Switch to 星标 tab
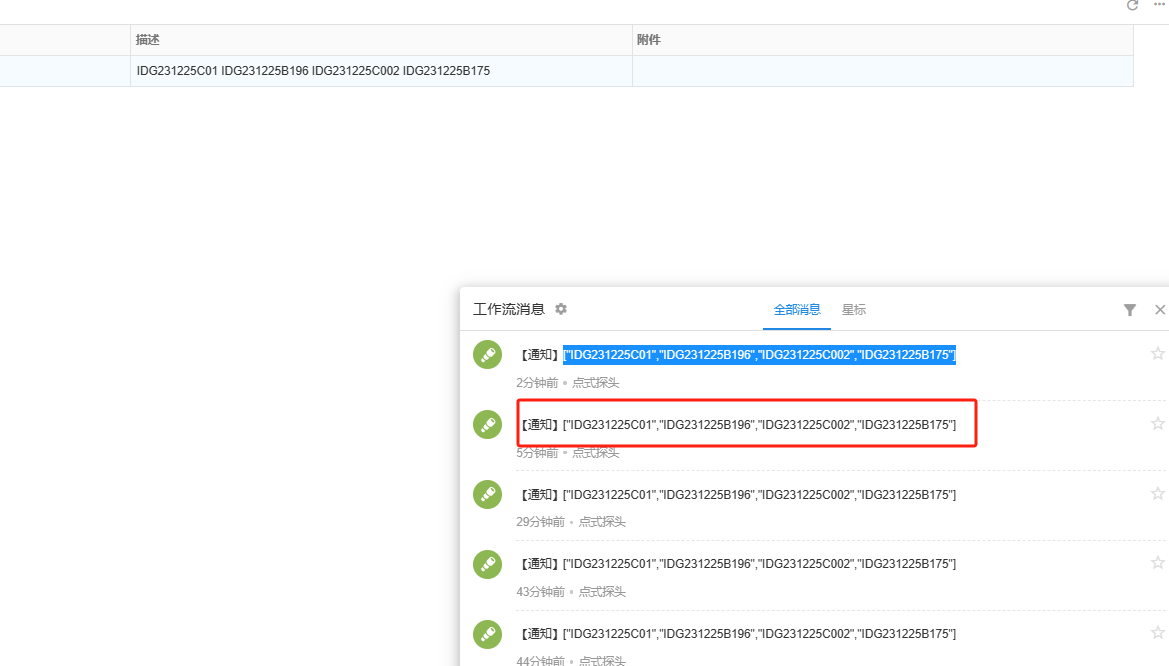 point(854,310)
